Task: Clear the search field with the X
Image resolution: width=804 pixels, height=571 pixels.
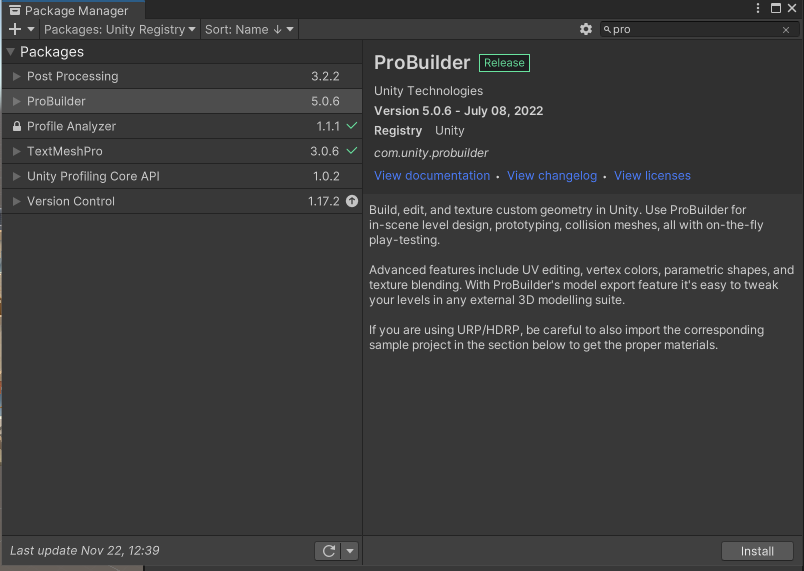Action: 786,30
